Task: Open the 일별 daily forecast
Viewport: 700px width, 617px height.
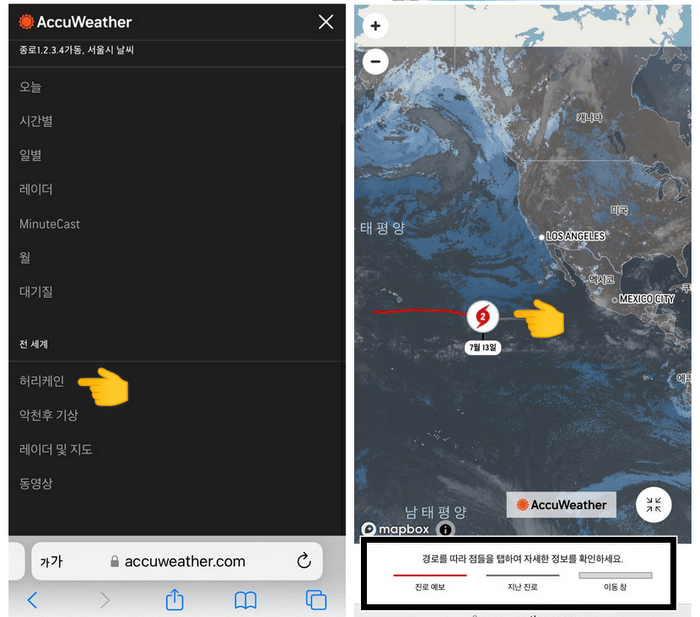Action: (x=30, y=155)
